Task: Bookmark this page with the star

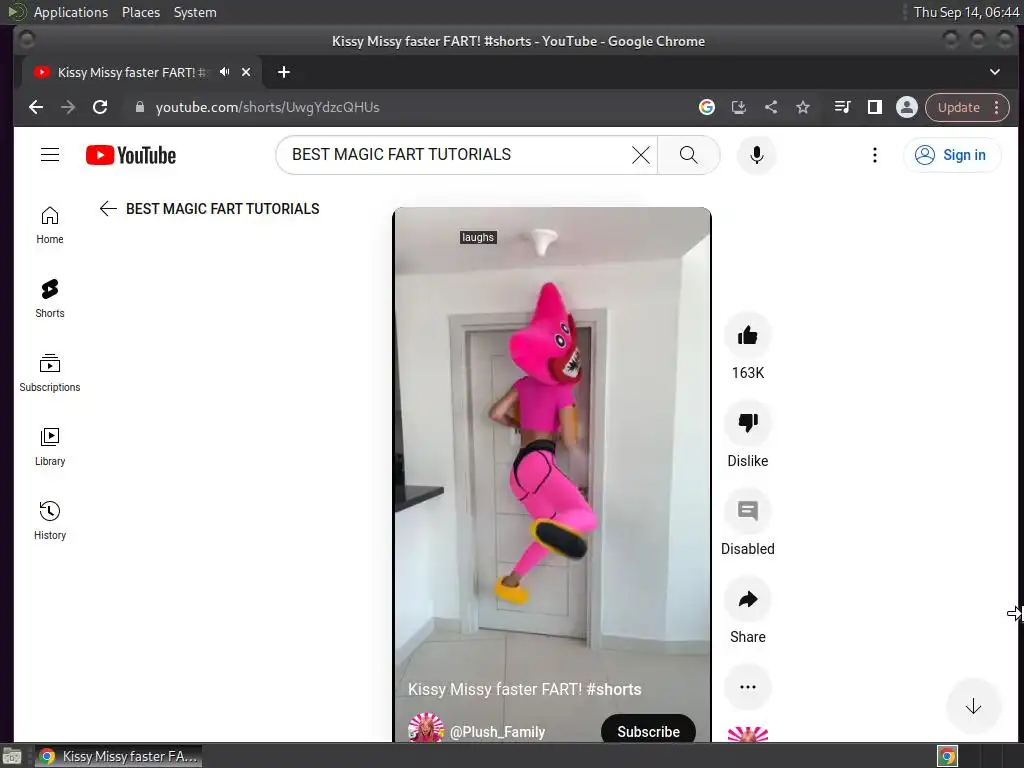Action: (x=803, y=107)
